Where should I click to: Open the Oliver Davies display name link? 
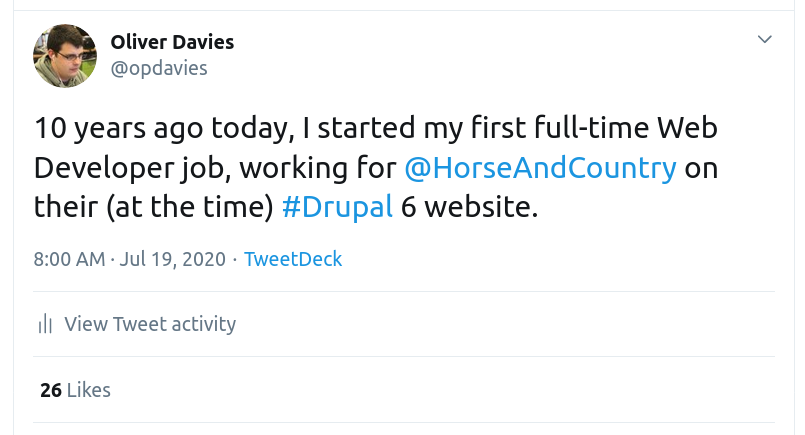[x=171, y=43]
